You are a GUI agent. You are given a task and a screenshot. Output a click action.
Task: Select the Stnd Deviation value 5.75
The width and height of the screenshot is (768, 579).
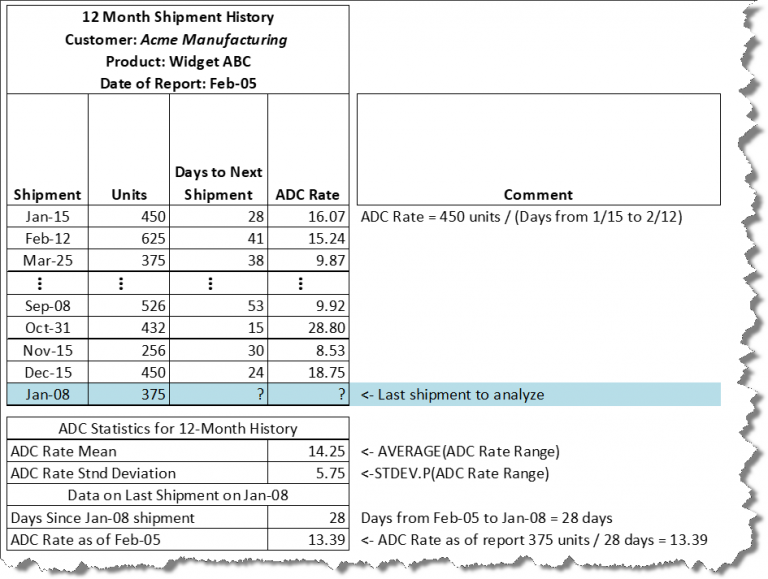click(309, 473)
